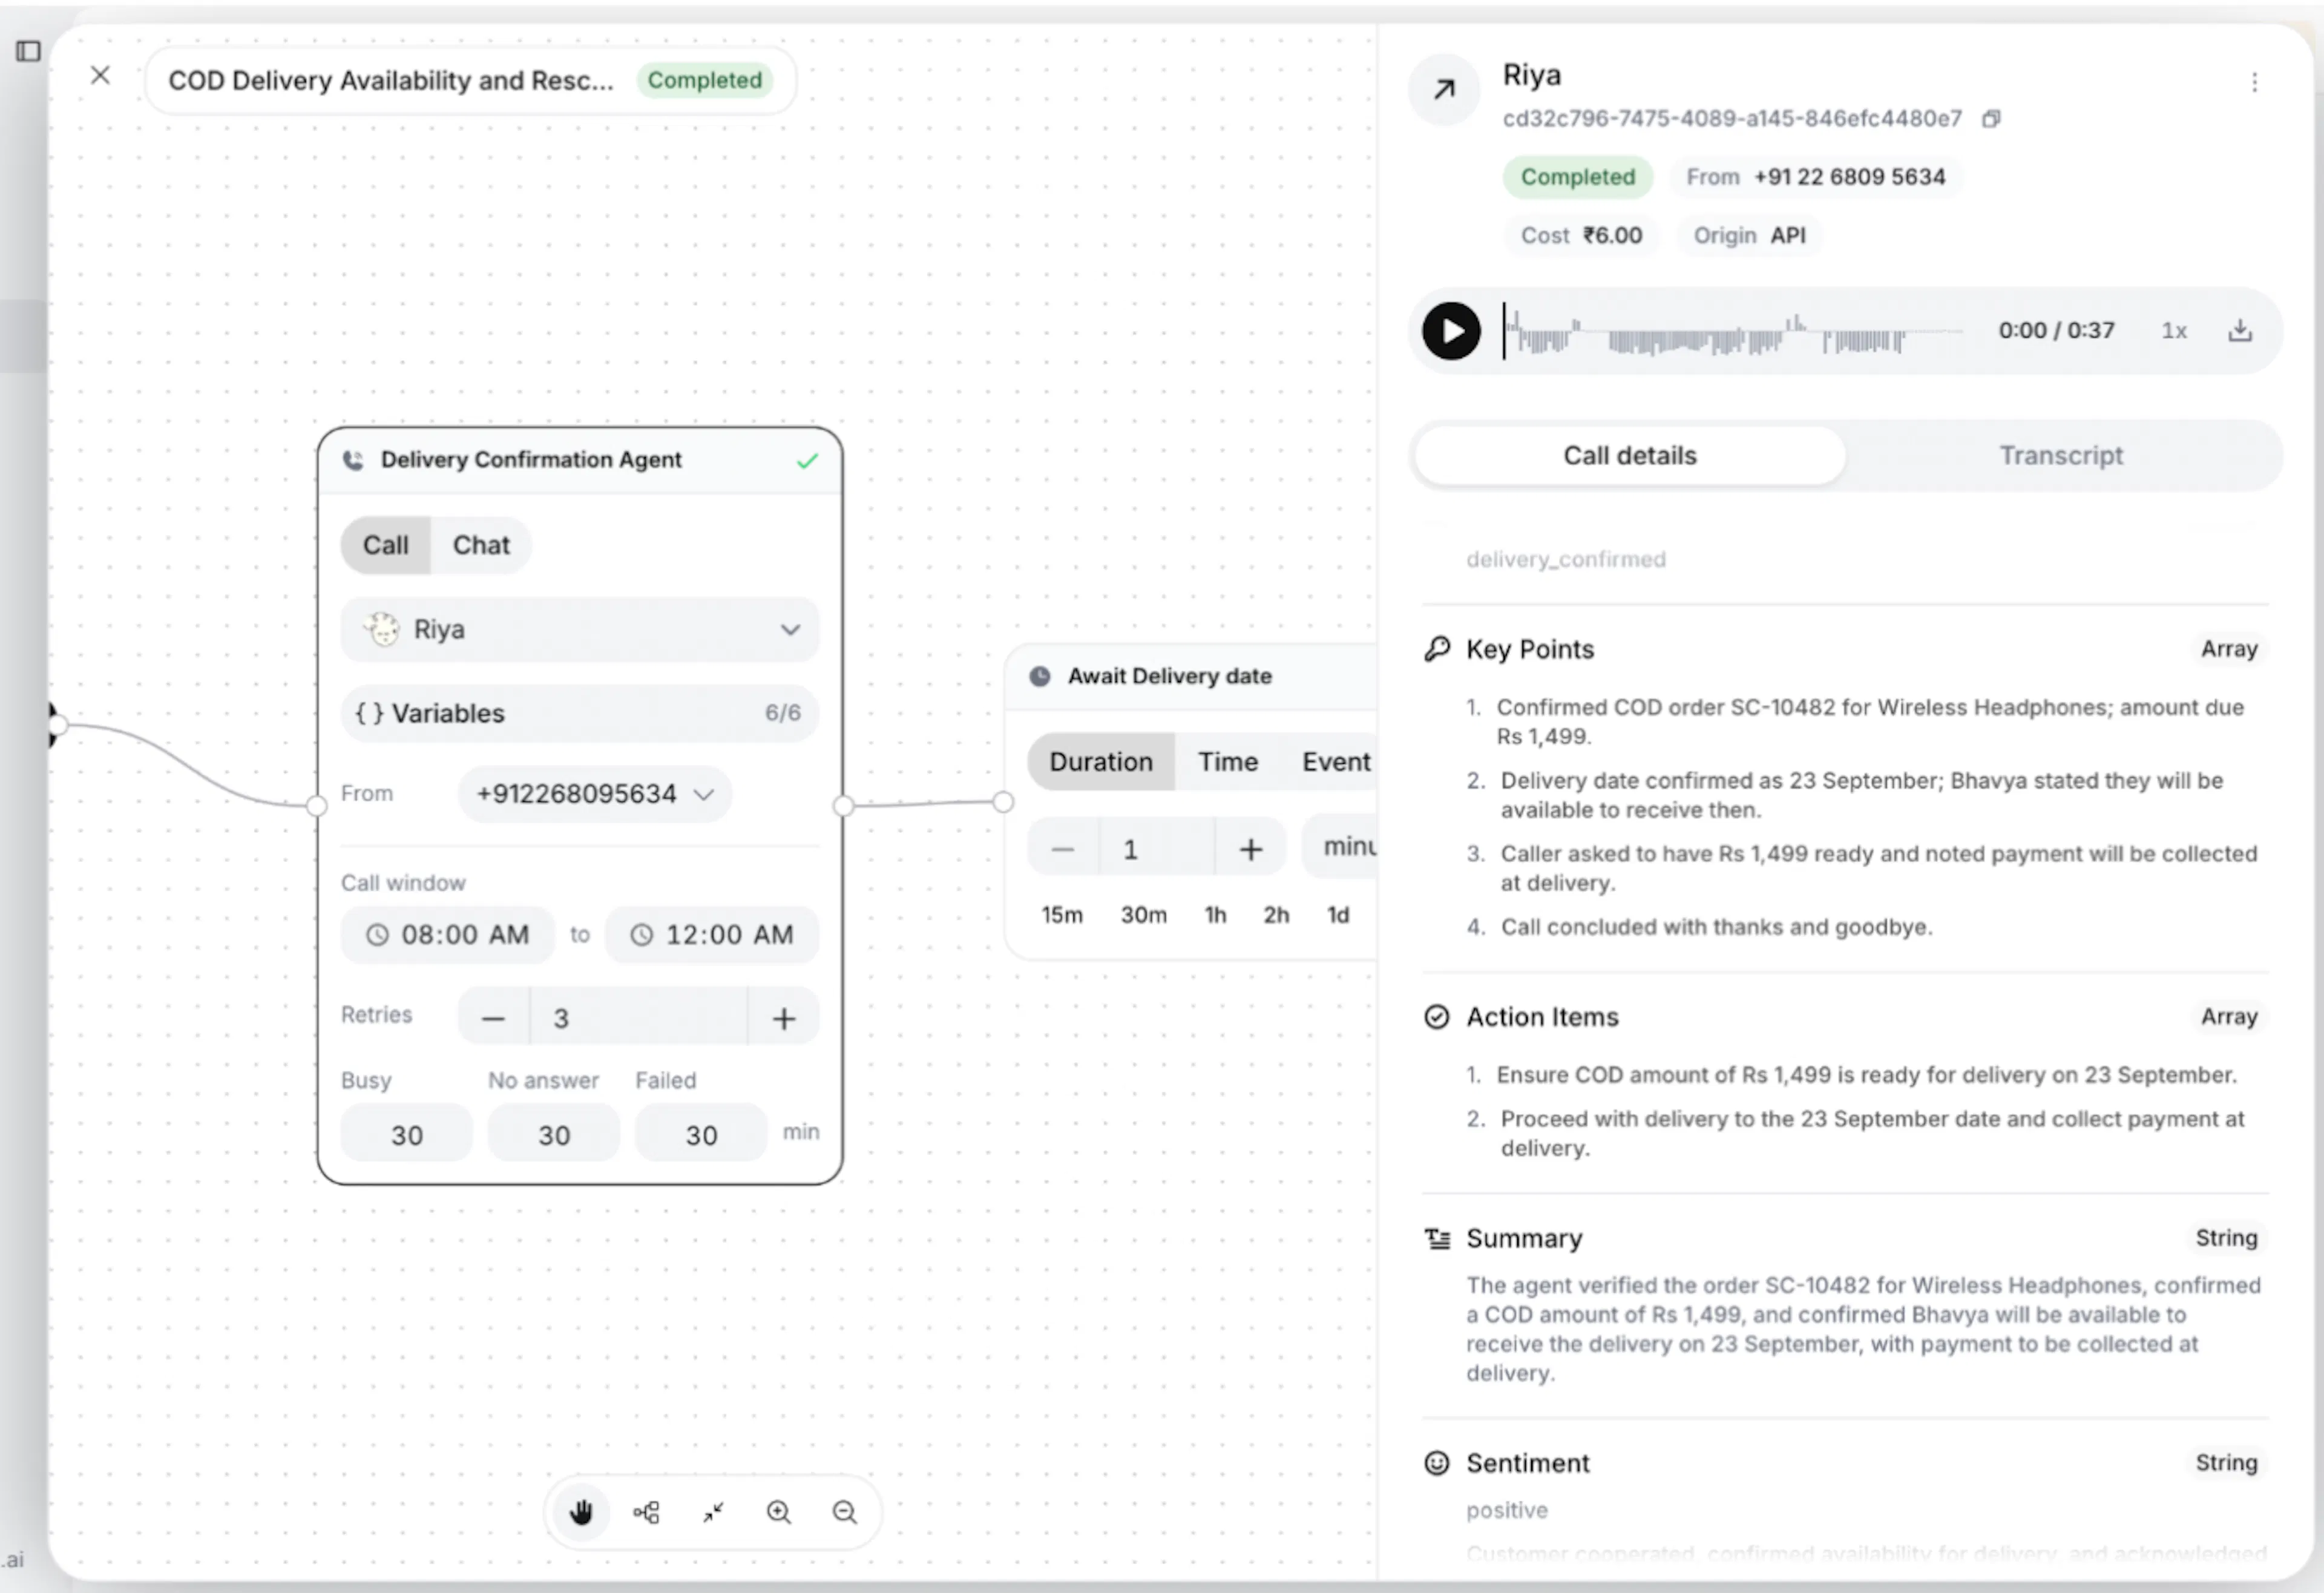This screenshot has height=1593, width=2324.
Task: Auto-arrange the workflow layout
Action: coord(647,1512)
